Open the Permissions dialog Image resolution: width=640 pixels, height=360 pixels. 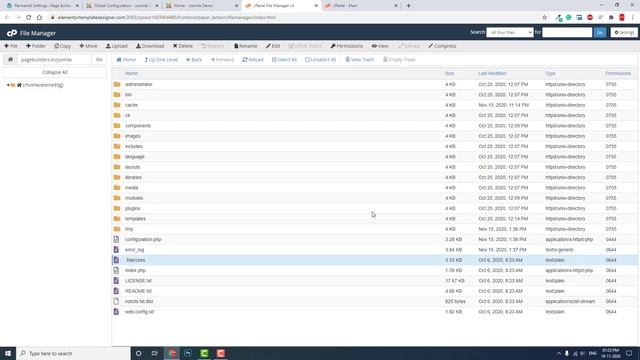347,46
